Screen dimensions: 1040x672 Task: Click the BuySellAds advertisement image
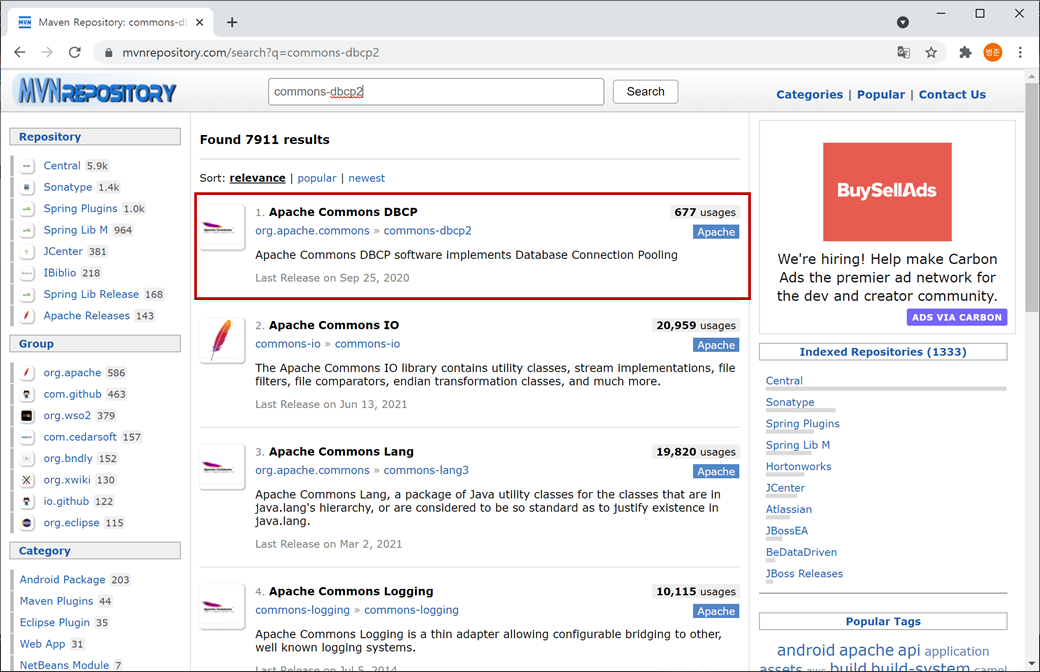(x=887, y=192)
